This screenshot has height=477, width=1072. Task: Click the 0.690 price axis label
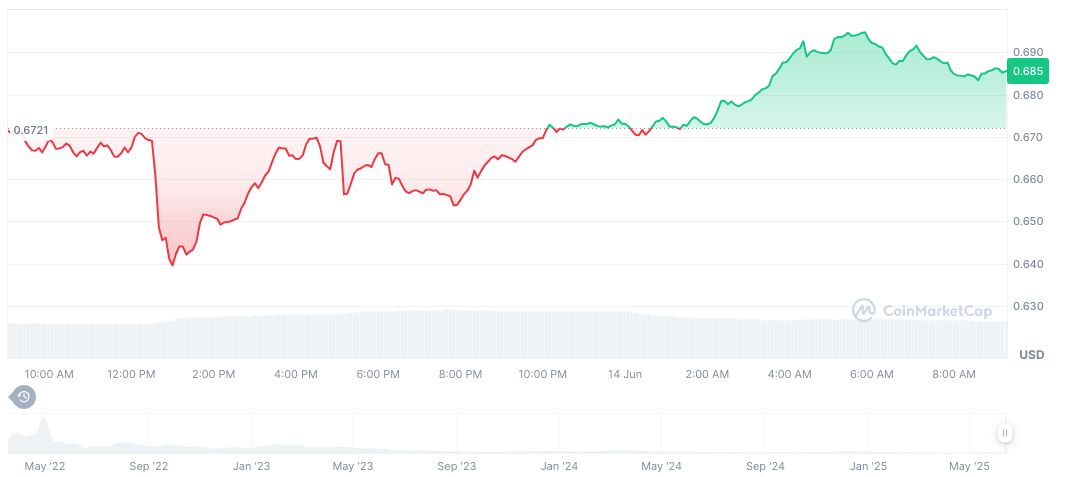(1027, 52)
